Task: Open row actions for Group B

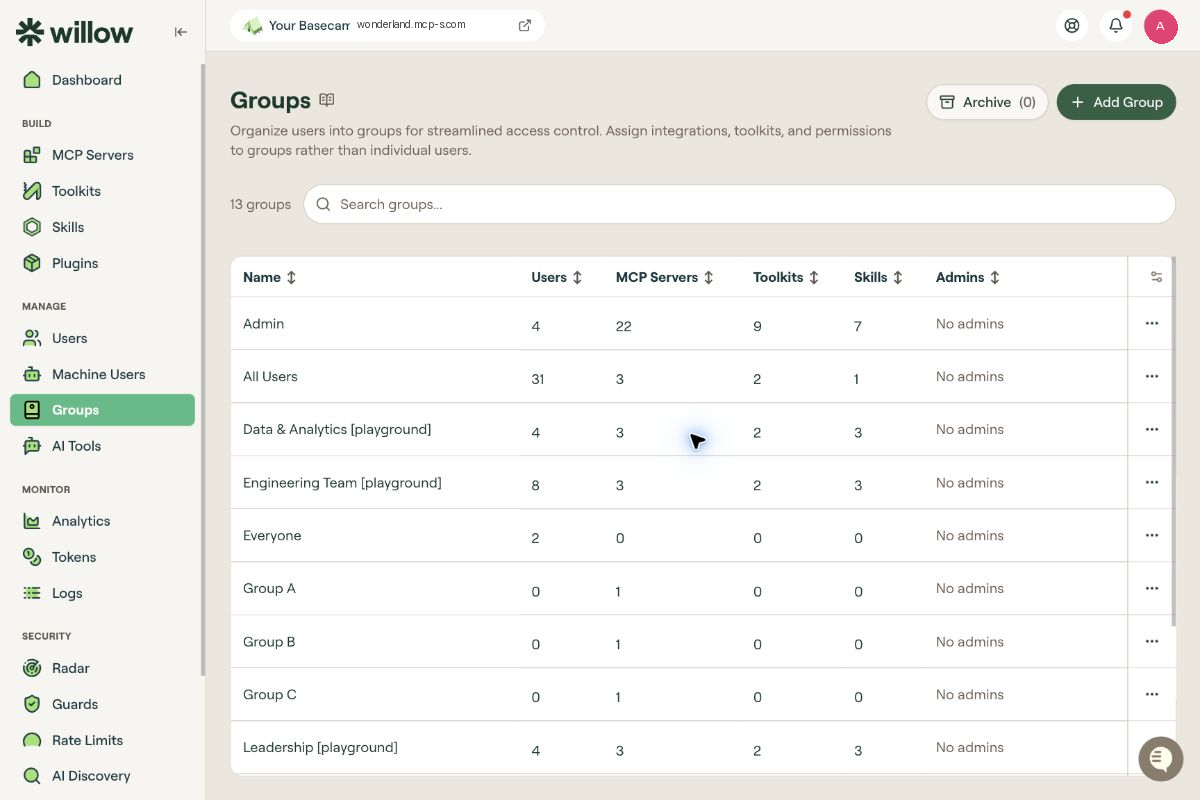Action: coord(1152,641)
